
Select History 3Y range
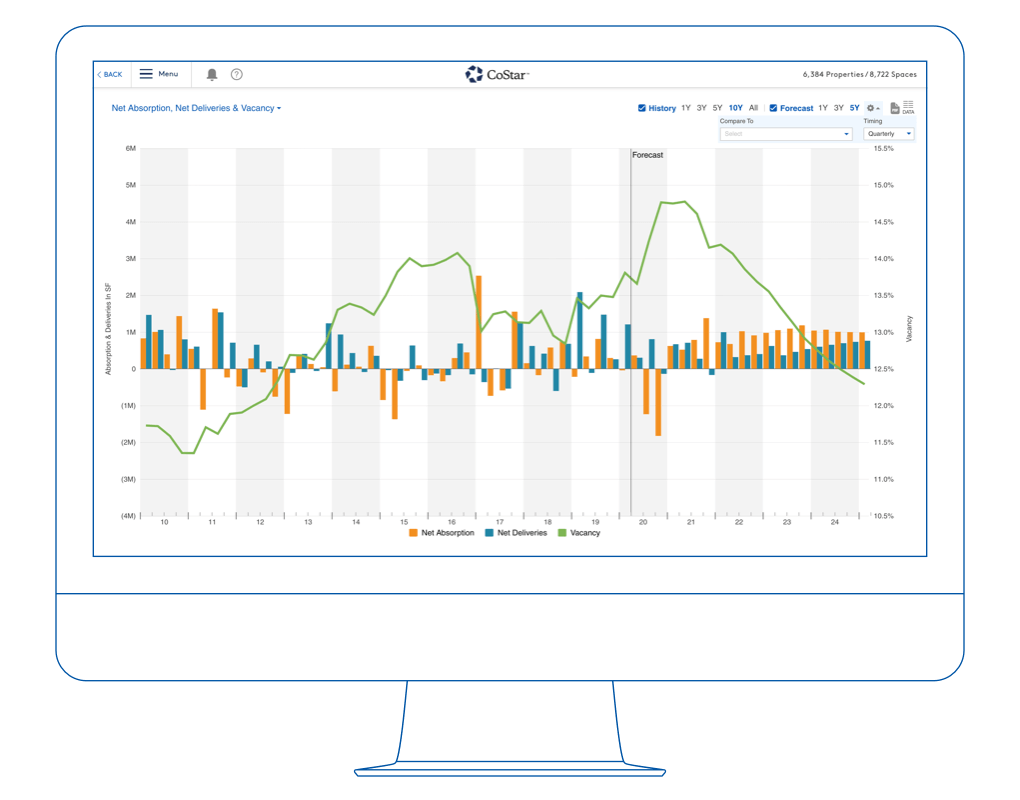pyautogui.click(x=701, y=108)
